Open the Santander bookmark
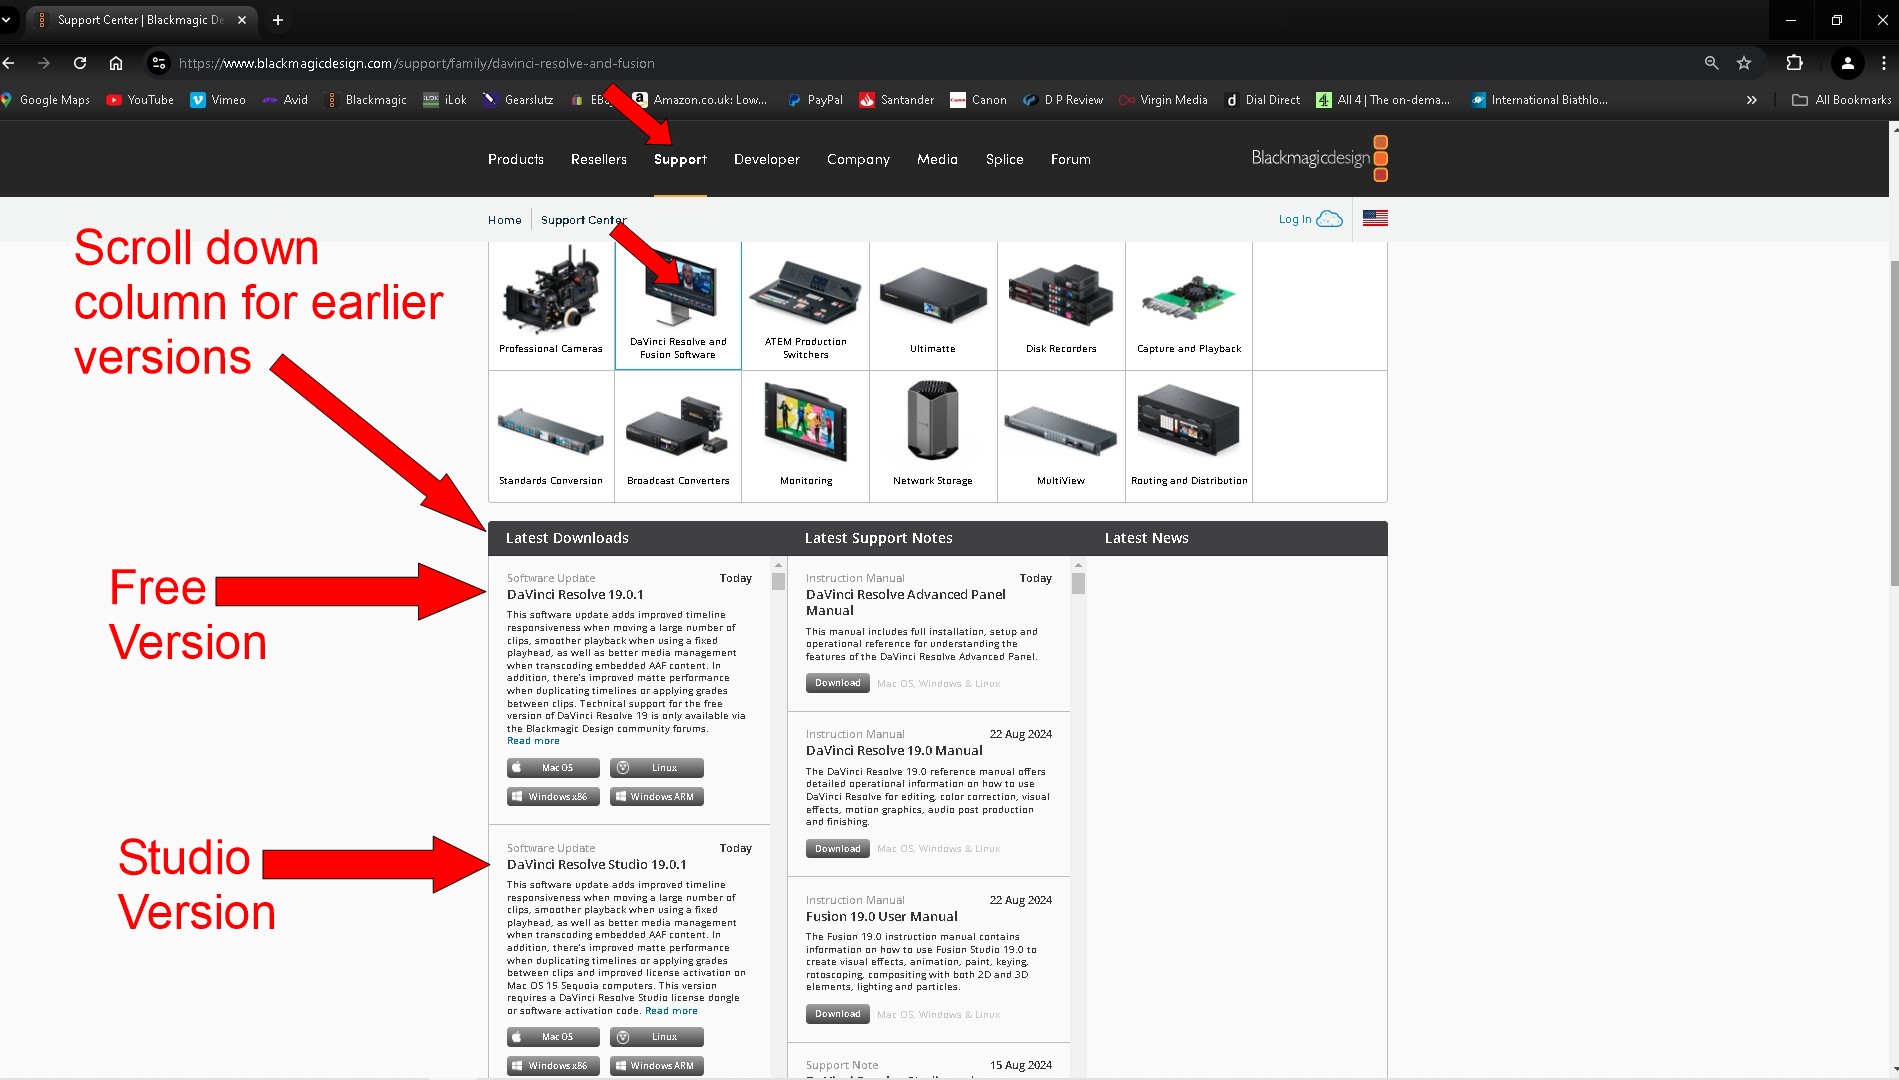The height and width of the screenshot is (1080, 1899). tap(896, 100)
